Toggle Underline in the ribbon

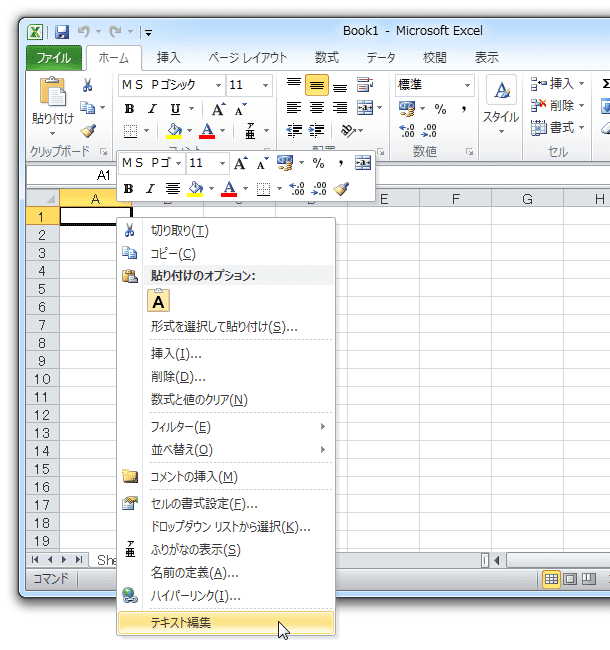click(176, 109)
